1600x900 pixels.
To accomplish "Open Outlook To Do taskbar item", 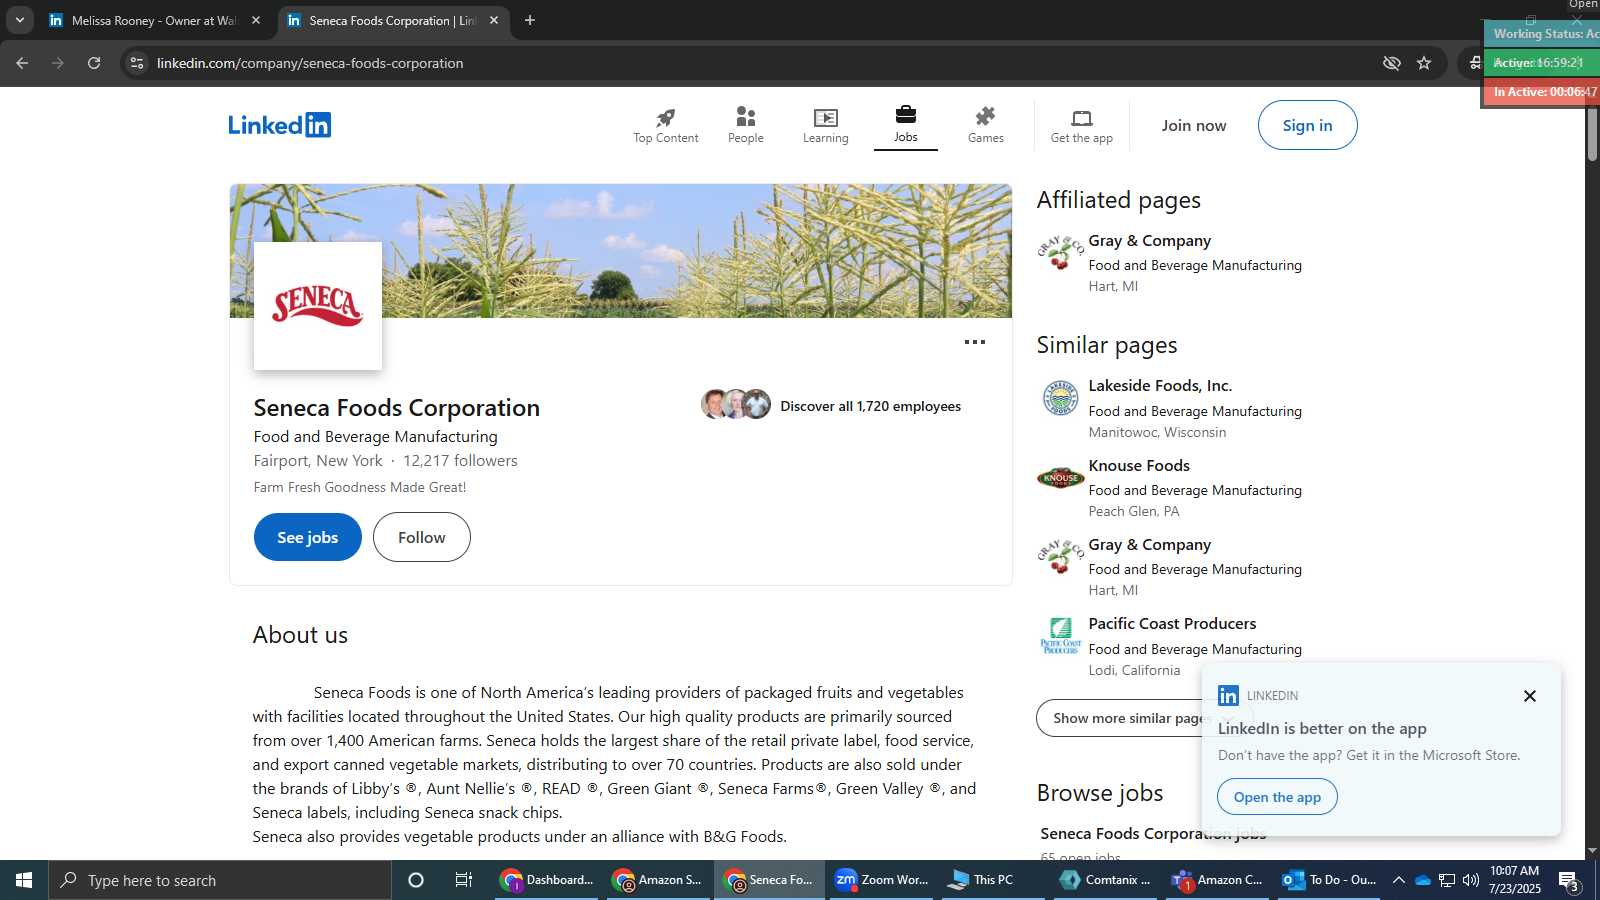I will (1330, 880).
